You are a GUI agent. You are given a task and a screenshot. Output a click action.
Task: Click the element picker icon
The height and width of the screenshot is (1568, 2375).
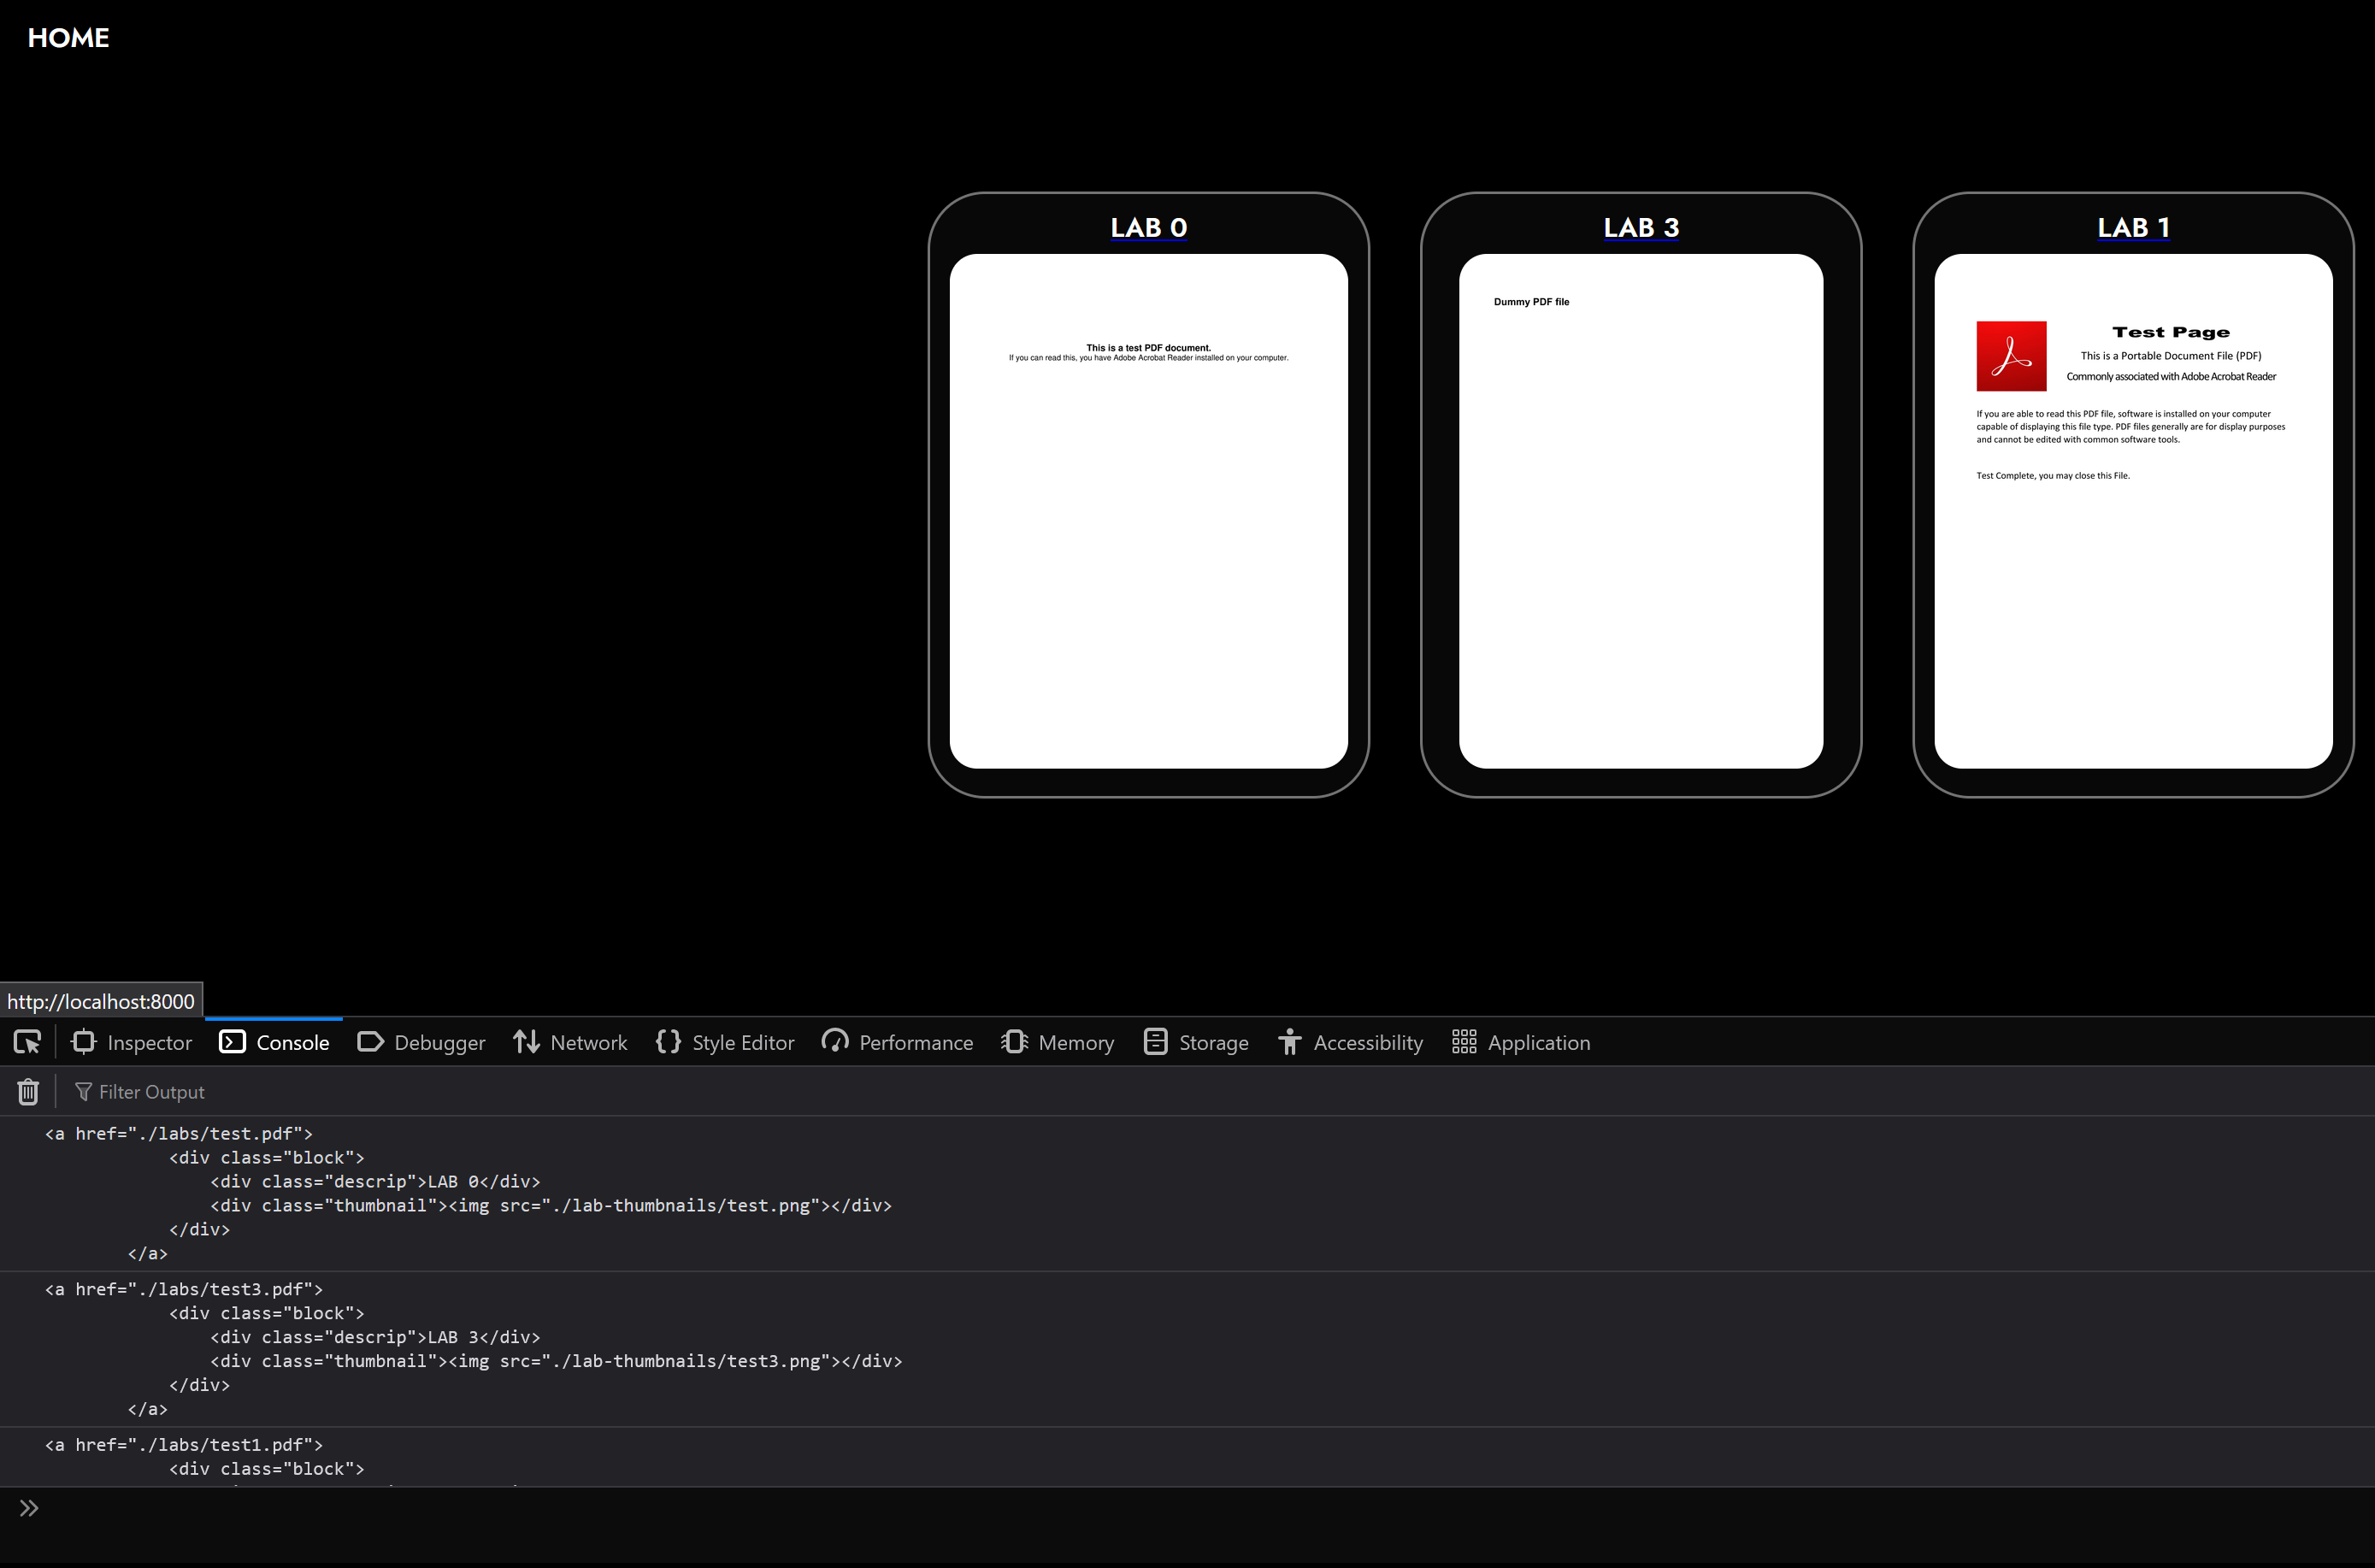click(27, 1042)
